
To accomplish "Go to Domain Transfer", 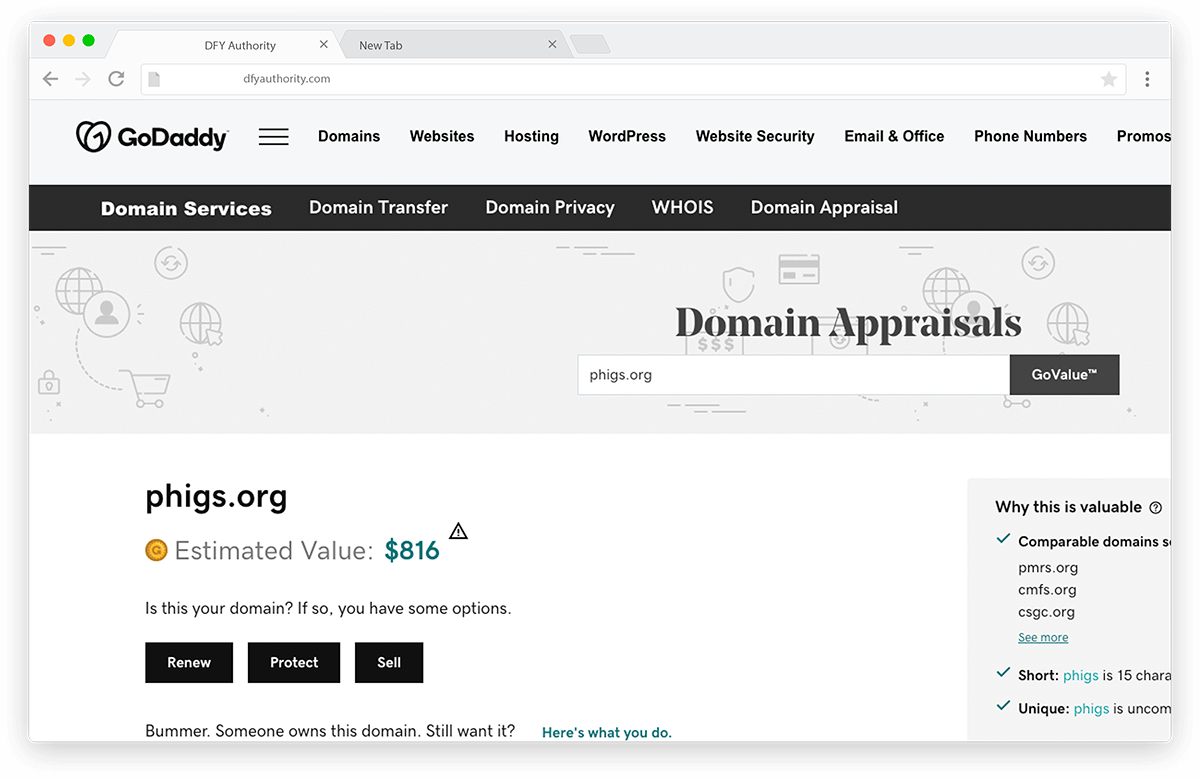I will pyautogui.click(x=378, y=208).
